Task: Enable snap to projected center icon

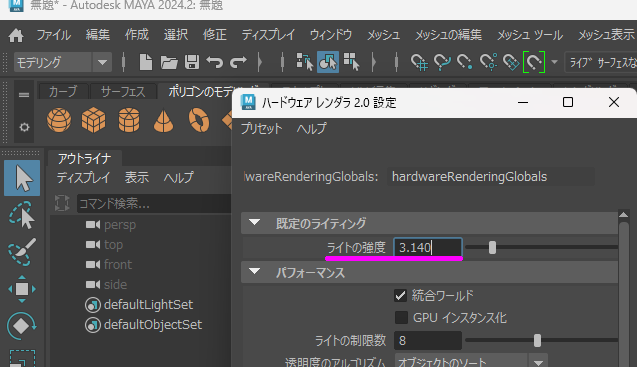Action: click(x=488, y=63)
